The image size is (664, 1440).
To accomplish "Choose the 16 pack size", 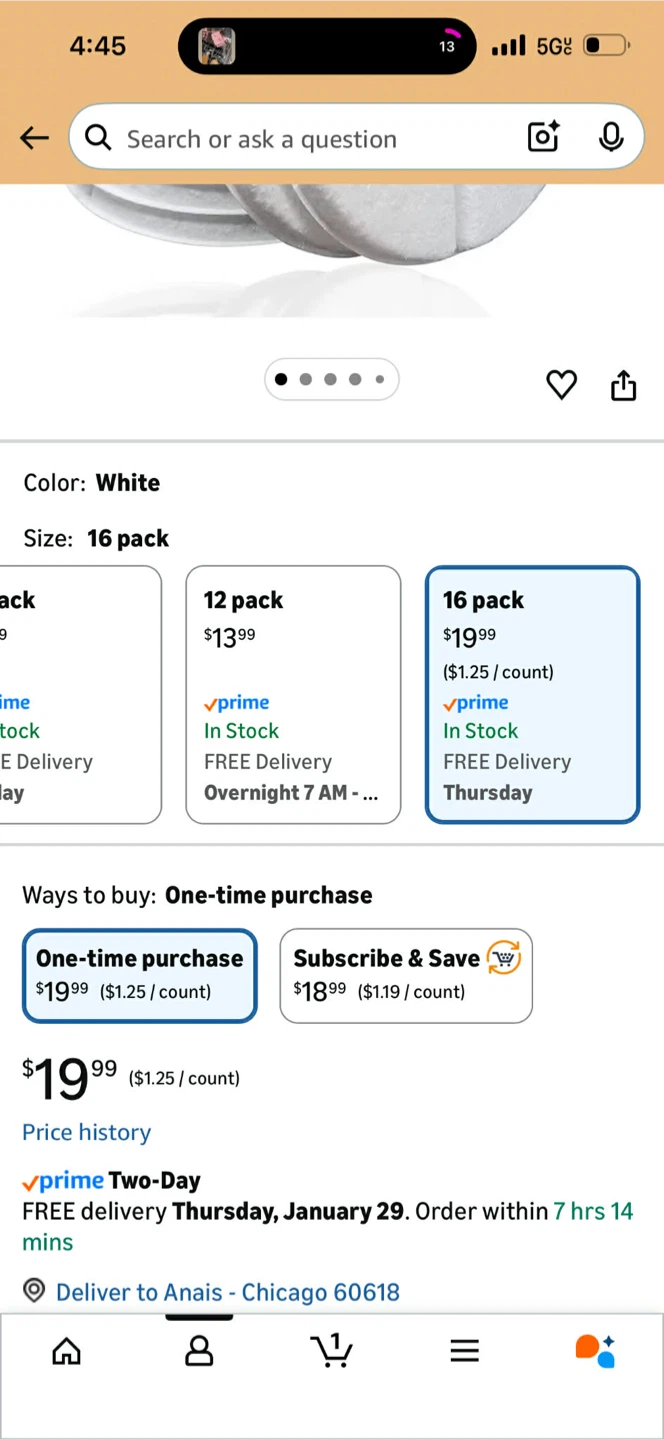I will point(532,695).
